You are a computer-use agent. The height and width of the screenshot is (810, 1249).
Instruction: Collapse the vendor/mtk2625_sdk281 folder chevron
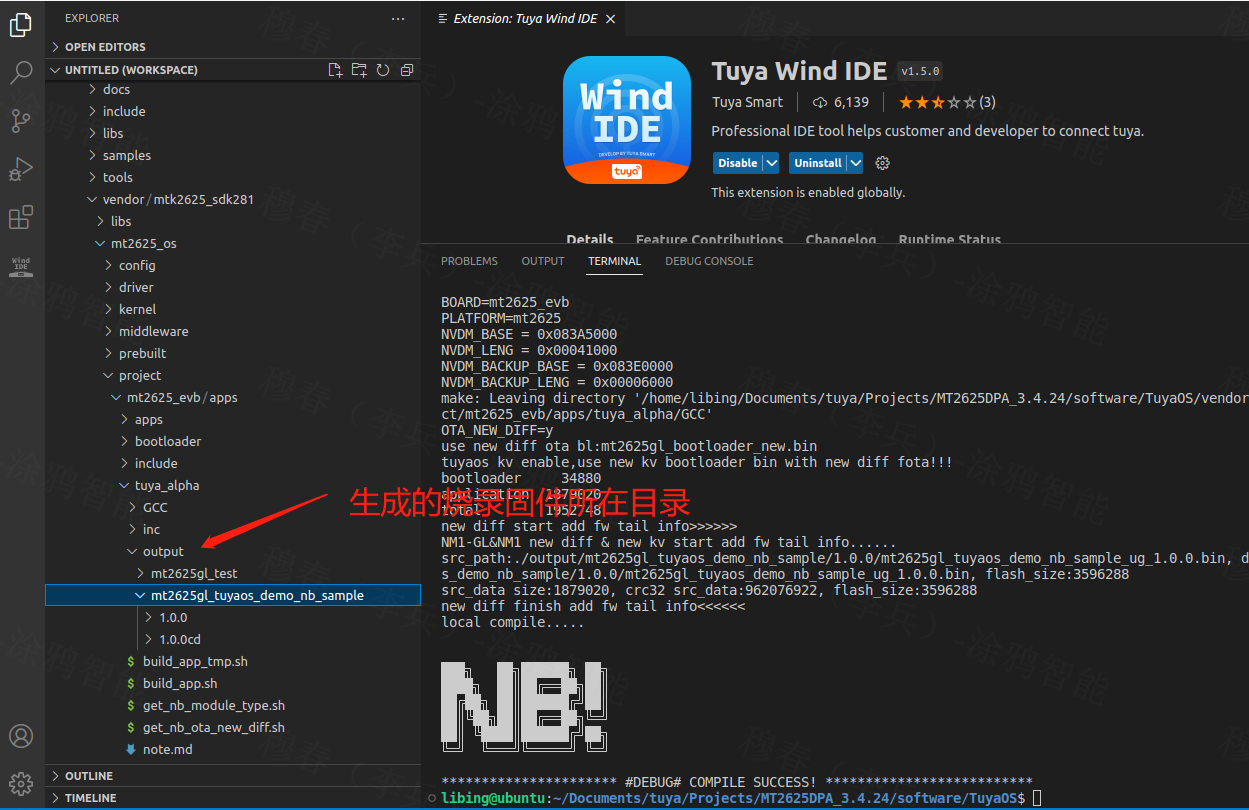[x=93, y=199]
